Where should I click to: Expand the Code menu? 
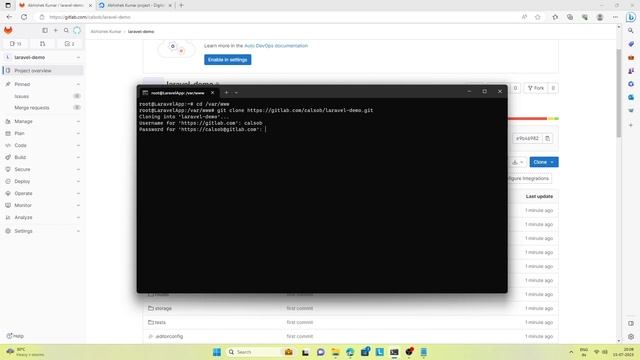click(43, 145)
